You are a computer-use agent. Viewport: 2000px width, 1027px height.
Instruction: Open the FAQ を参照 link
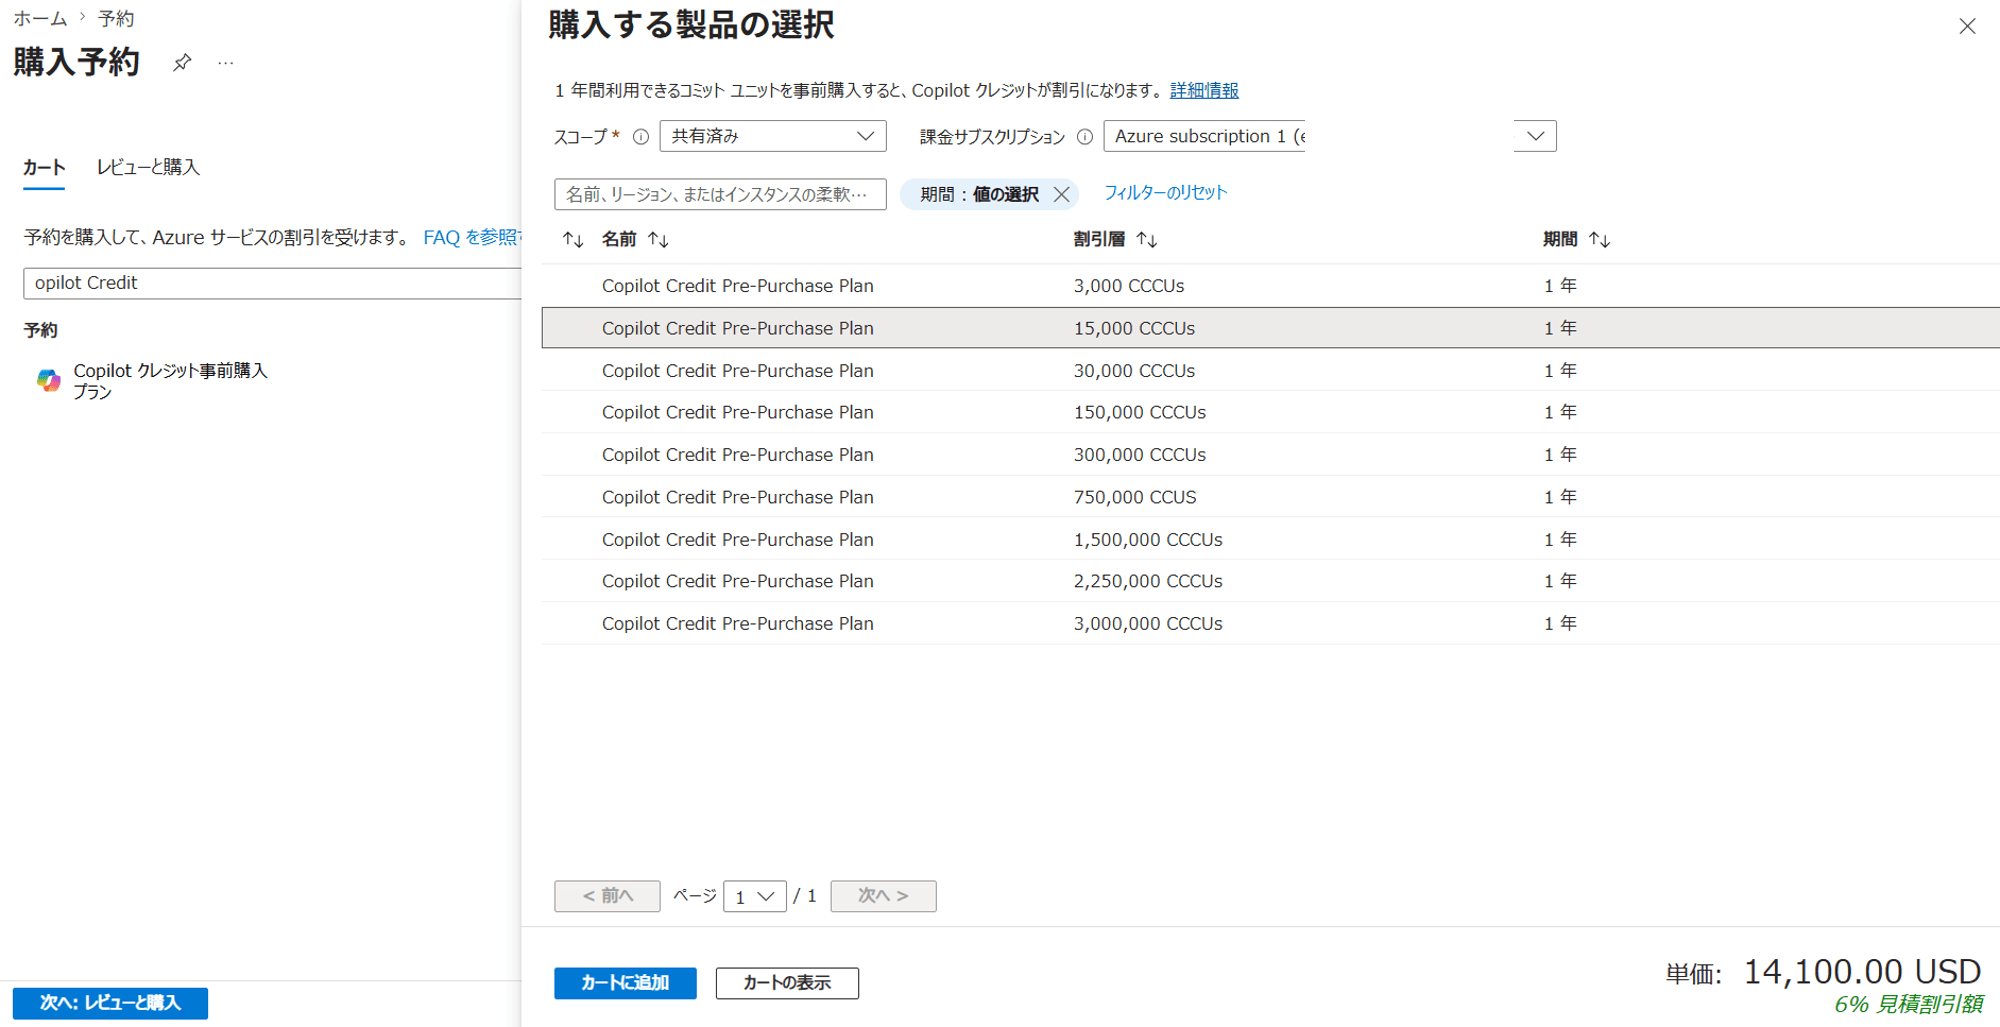[472, 237]
